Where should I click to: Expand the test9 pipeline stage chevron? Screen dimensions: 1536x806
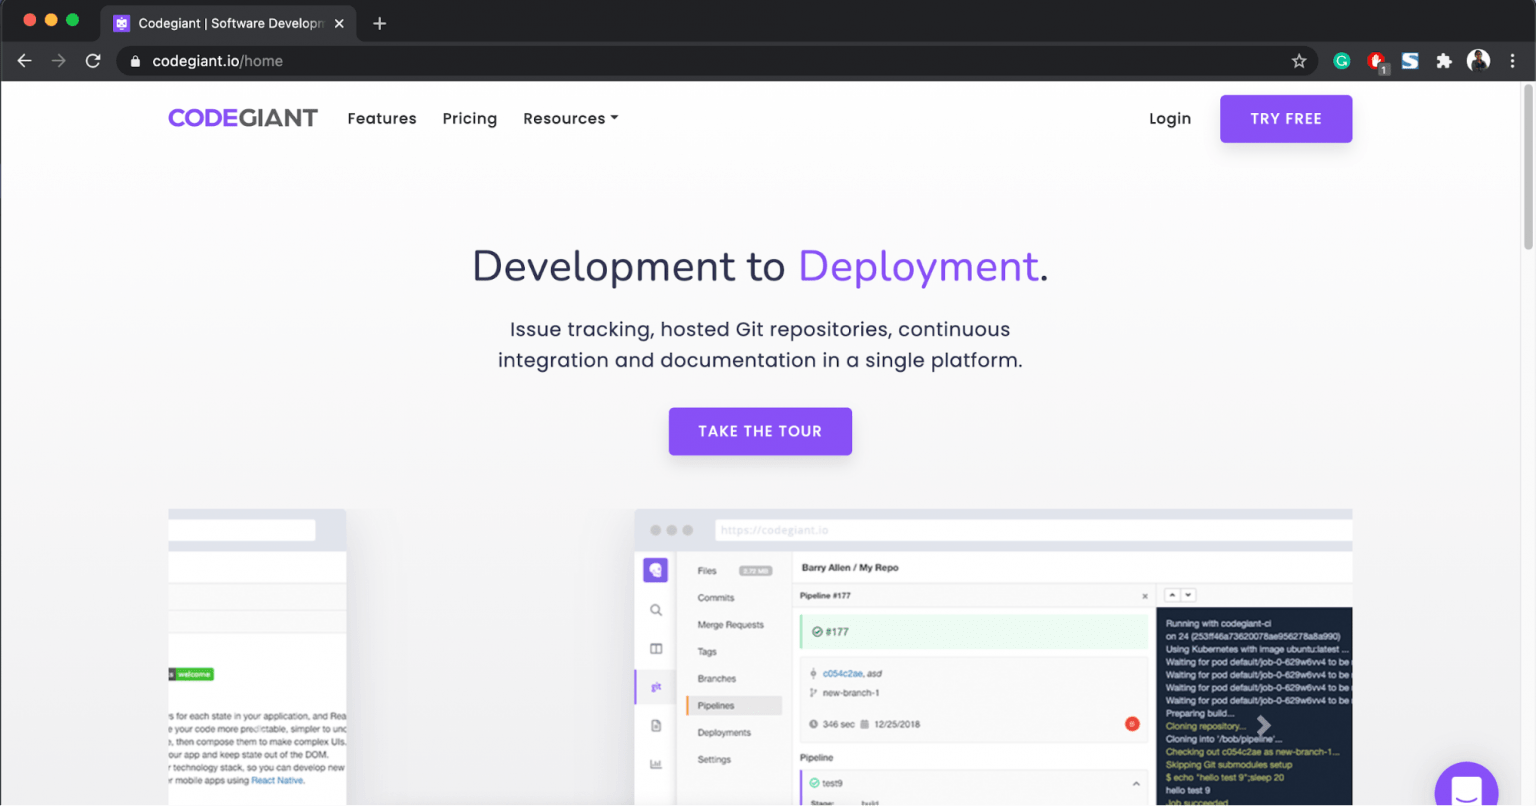point(1136,783)
